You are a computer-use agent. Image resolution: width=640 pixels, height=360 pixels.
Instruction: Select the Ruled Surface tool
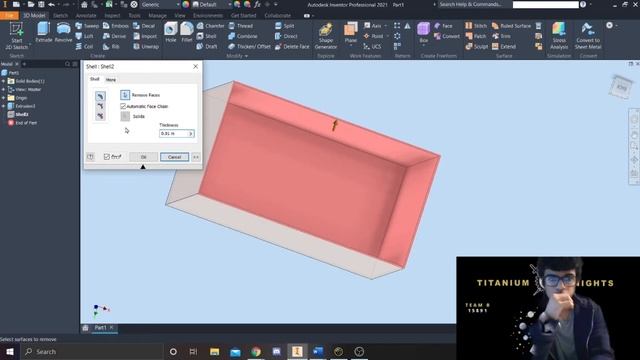tap(511, 26)
